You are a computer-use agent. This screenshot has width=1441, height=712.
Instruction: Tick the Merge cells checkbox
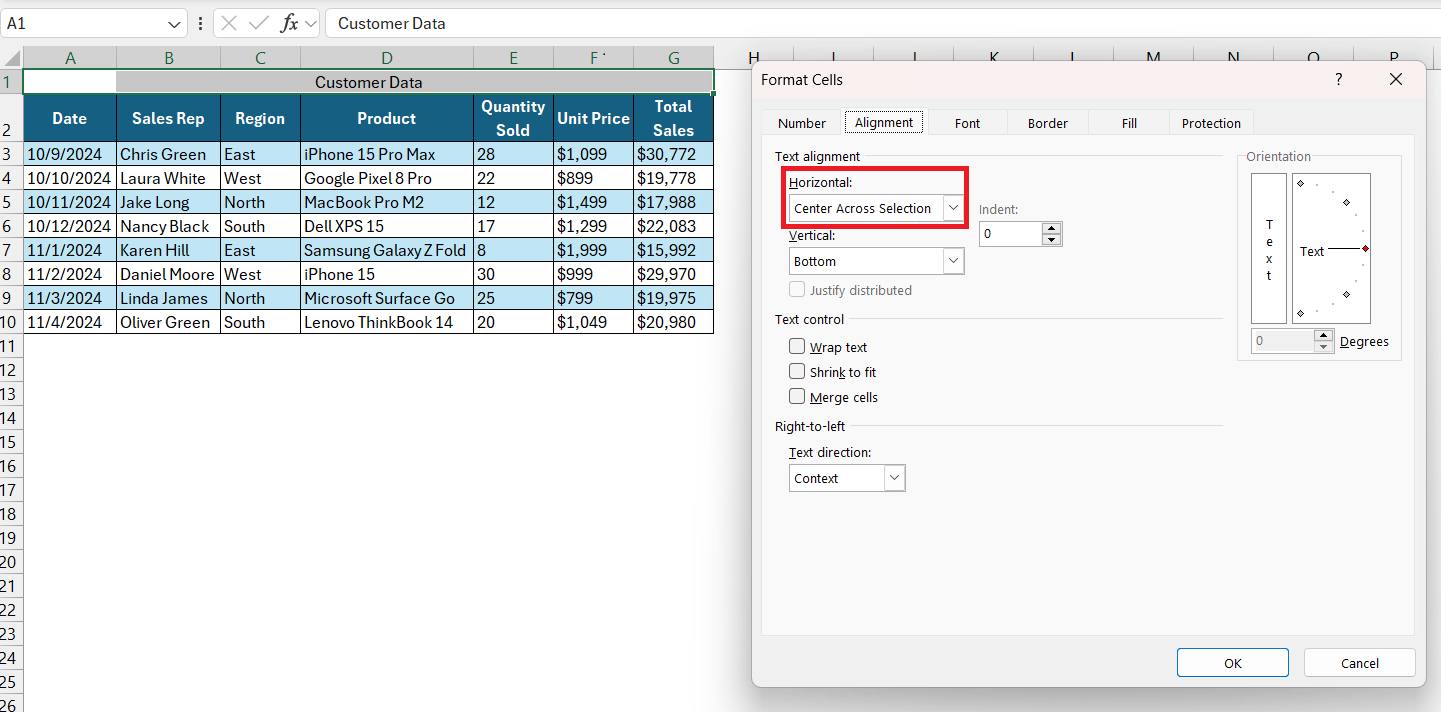coord(797,396)
